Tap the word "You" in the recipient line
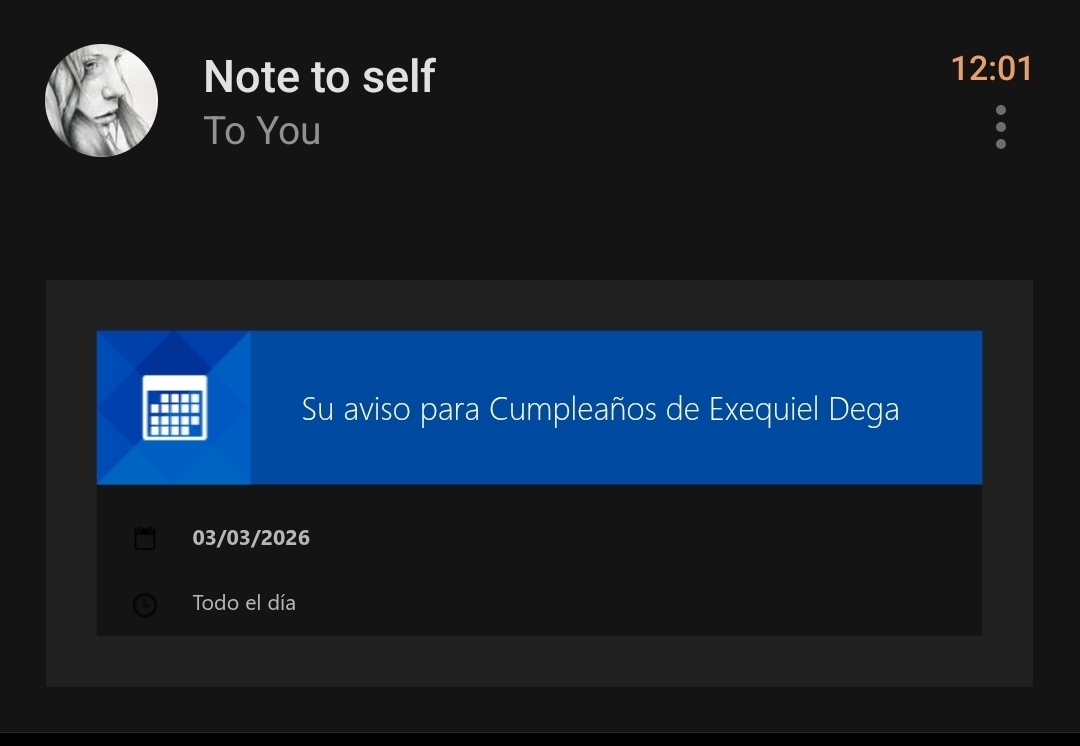Viewport: 1080px width, 746px height. pyautogui.click(x=288, y=131)
